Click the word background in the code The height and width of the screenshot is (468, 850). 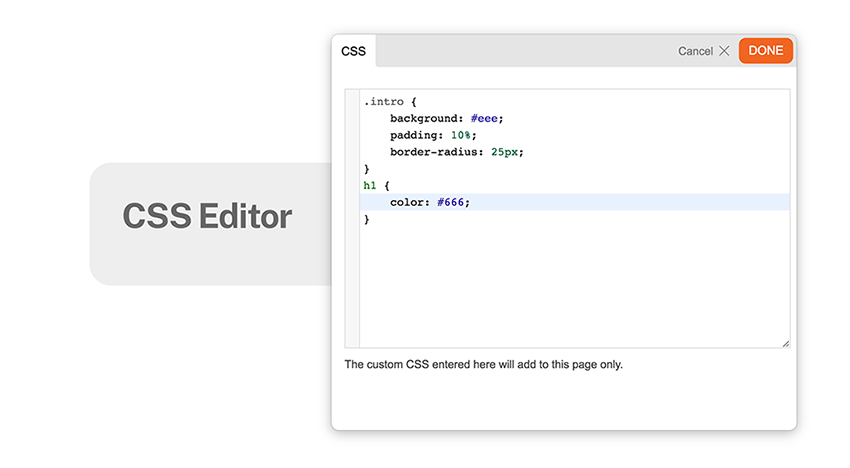click(423, 118)
